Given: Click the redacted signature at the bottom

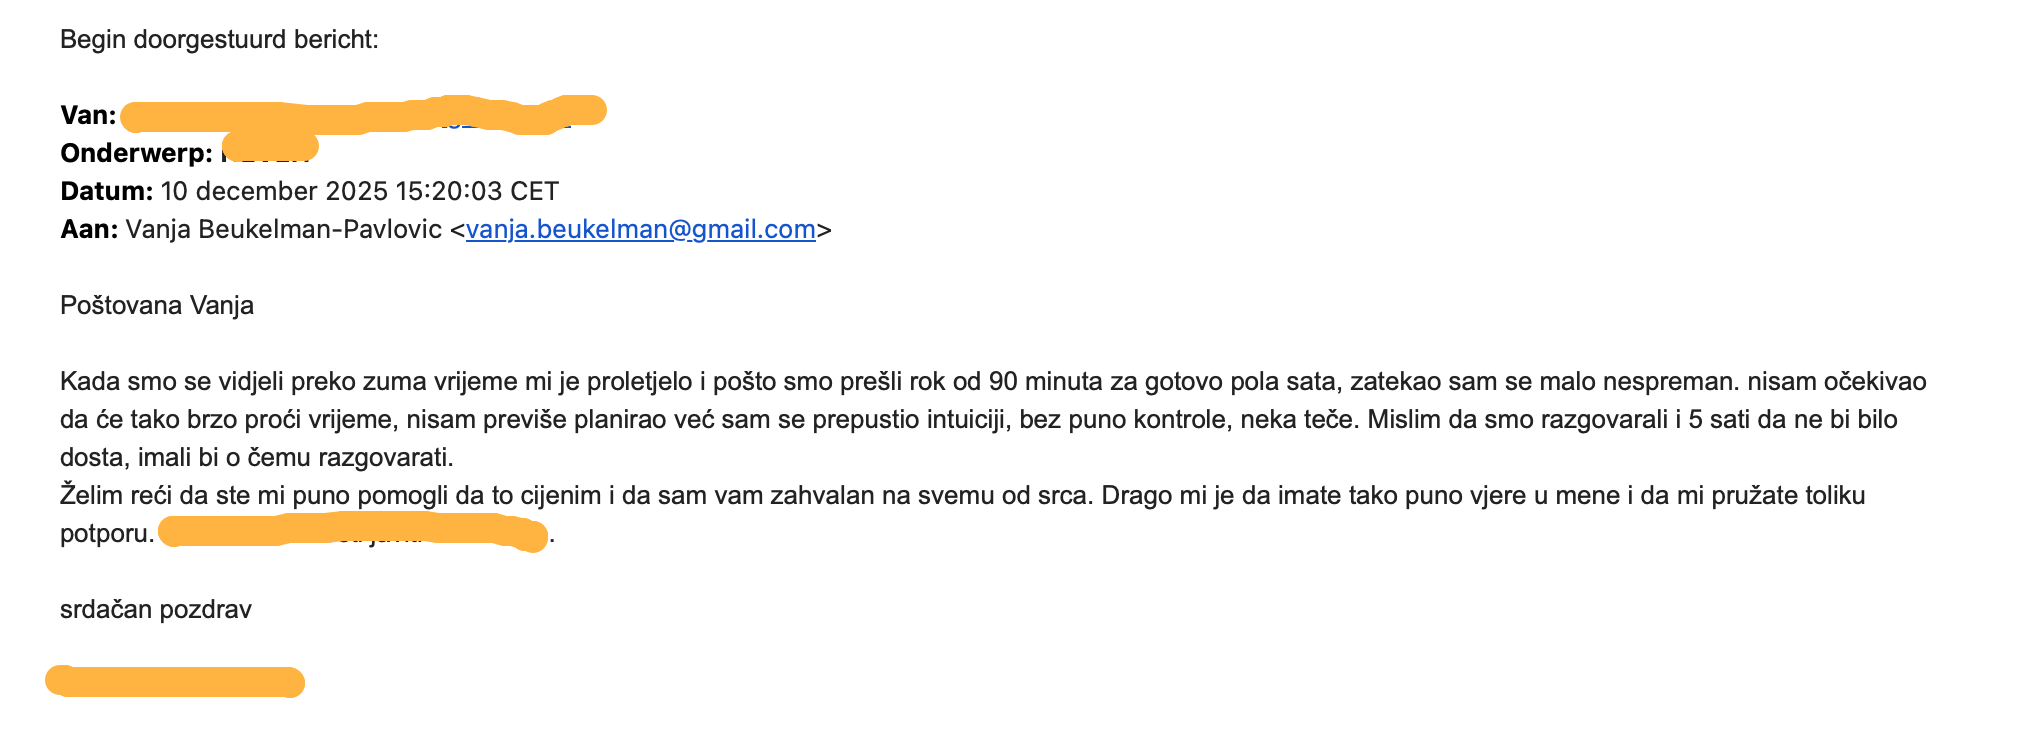Looking at the screenshot, I should [x=175, y=682].
